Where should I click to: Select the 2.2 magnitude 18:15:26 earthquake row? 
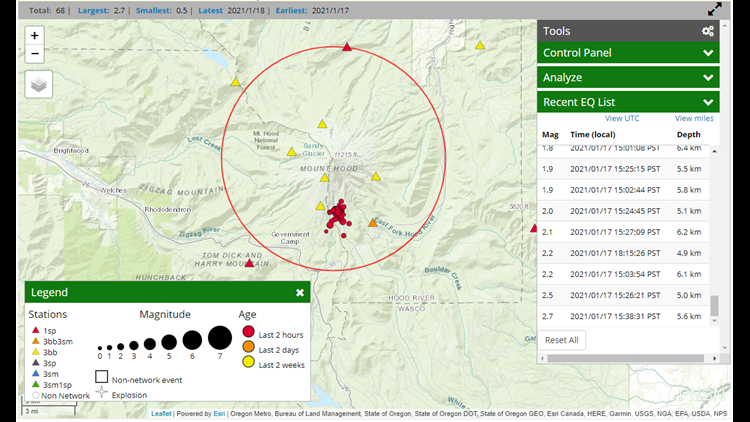pyautogui.click(x=623, y=253)
